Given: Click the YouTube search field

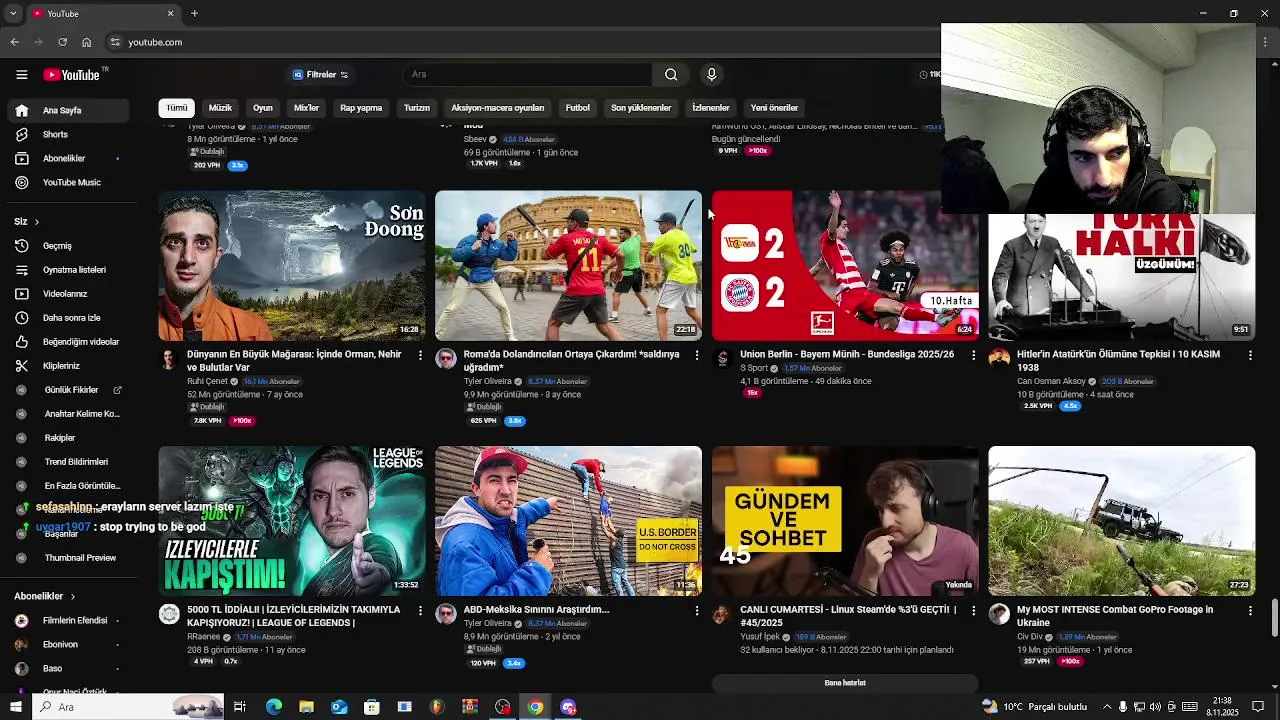Looking at the screenshot, I should click(x=527, y=75).
